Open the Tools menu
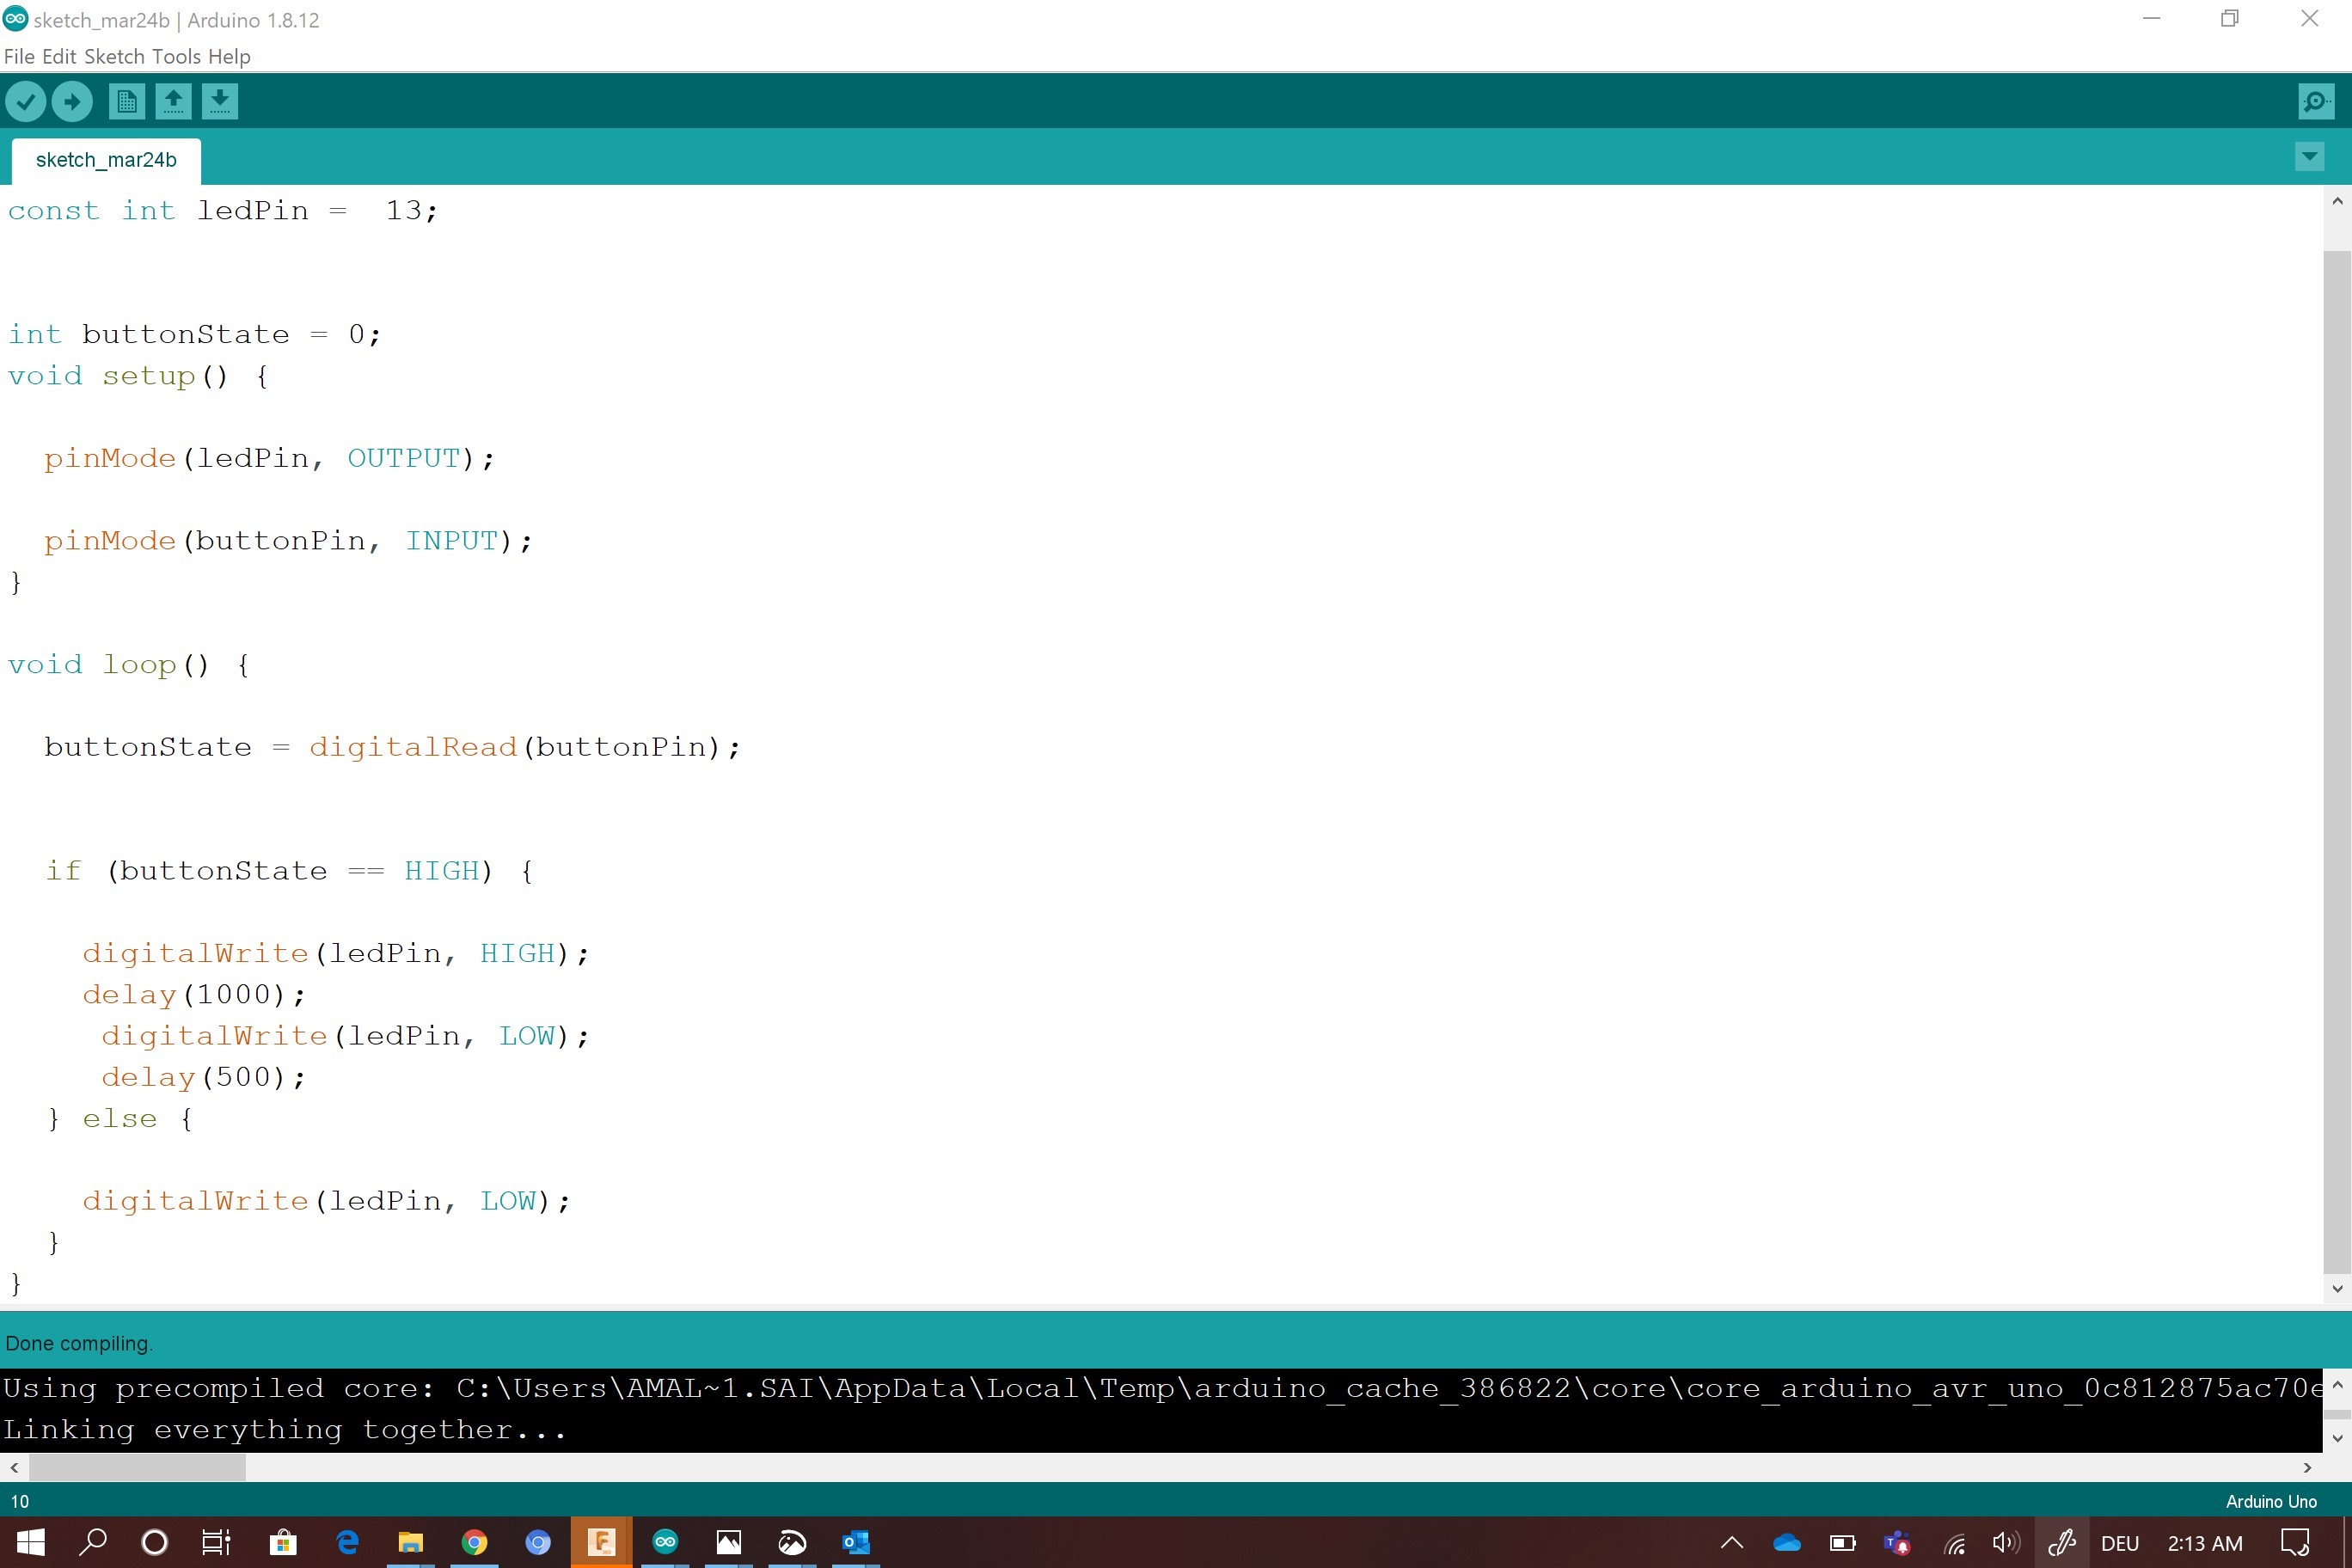Screen dimensions: 2352x1568 point(176,56)
